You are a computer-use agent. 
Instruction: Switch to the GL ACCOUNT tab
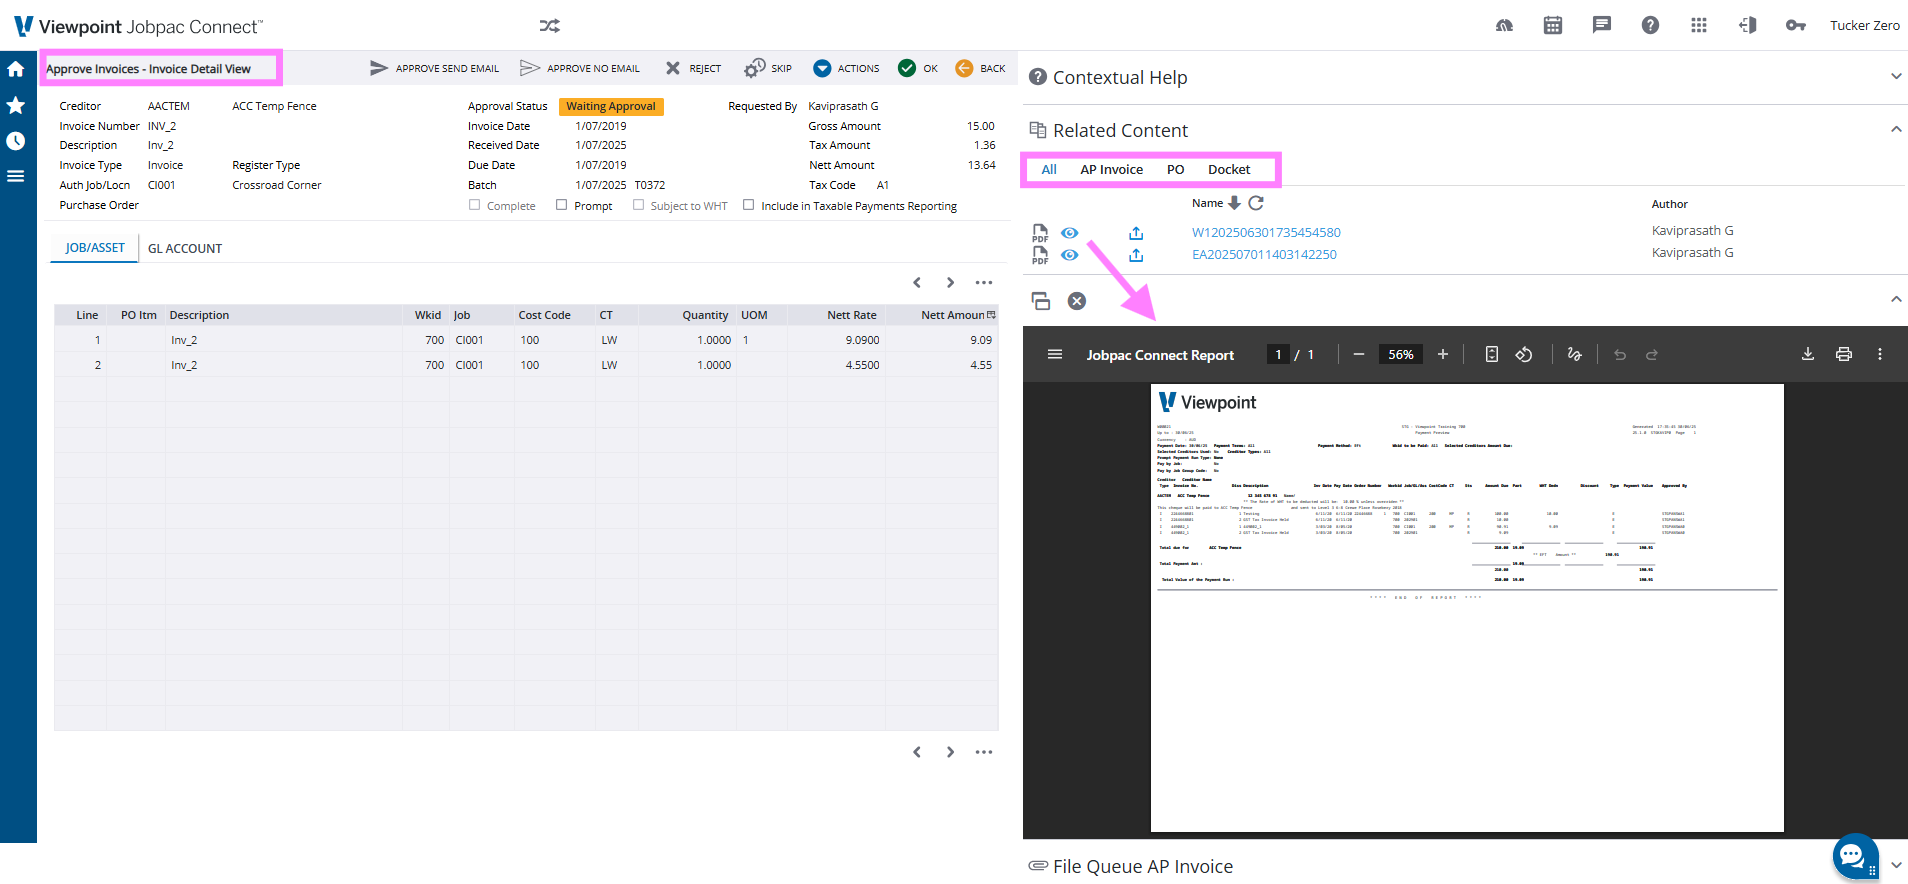click(x=185, y=249)
